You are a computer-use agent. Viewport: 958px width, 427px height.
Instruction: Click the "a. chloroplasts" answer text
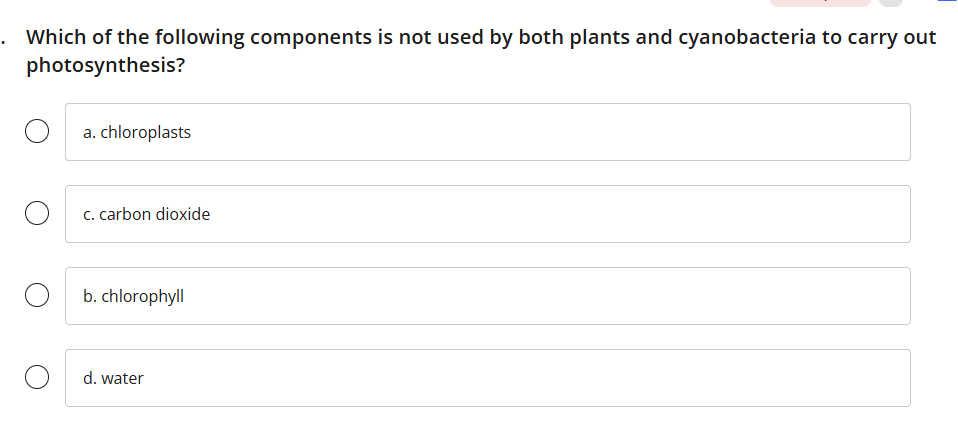tap(137, 132)
